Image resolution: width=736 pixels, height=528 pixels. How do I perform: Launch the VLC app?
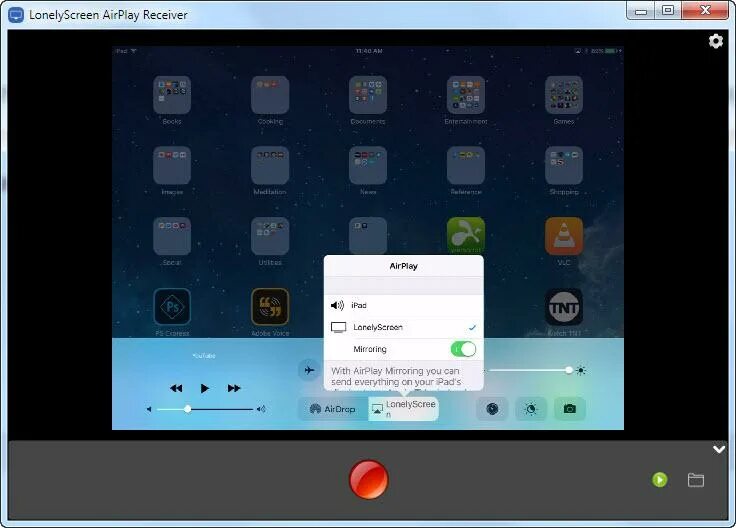pos(564,236)
